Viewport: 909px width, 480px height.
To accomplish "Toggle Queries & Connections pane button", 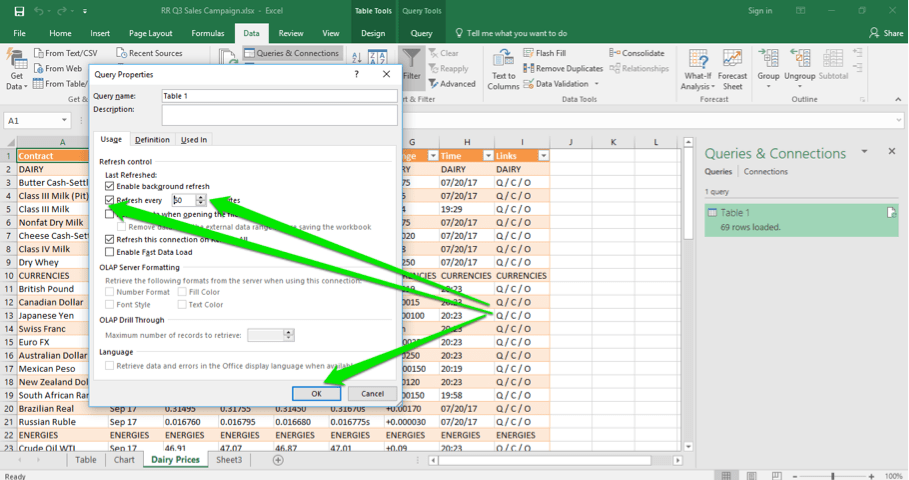I will click(292, 53).
